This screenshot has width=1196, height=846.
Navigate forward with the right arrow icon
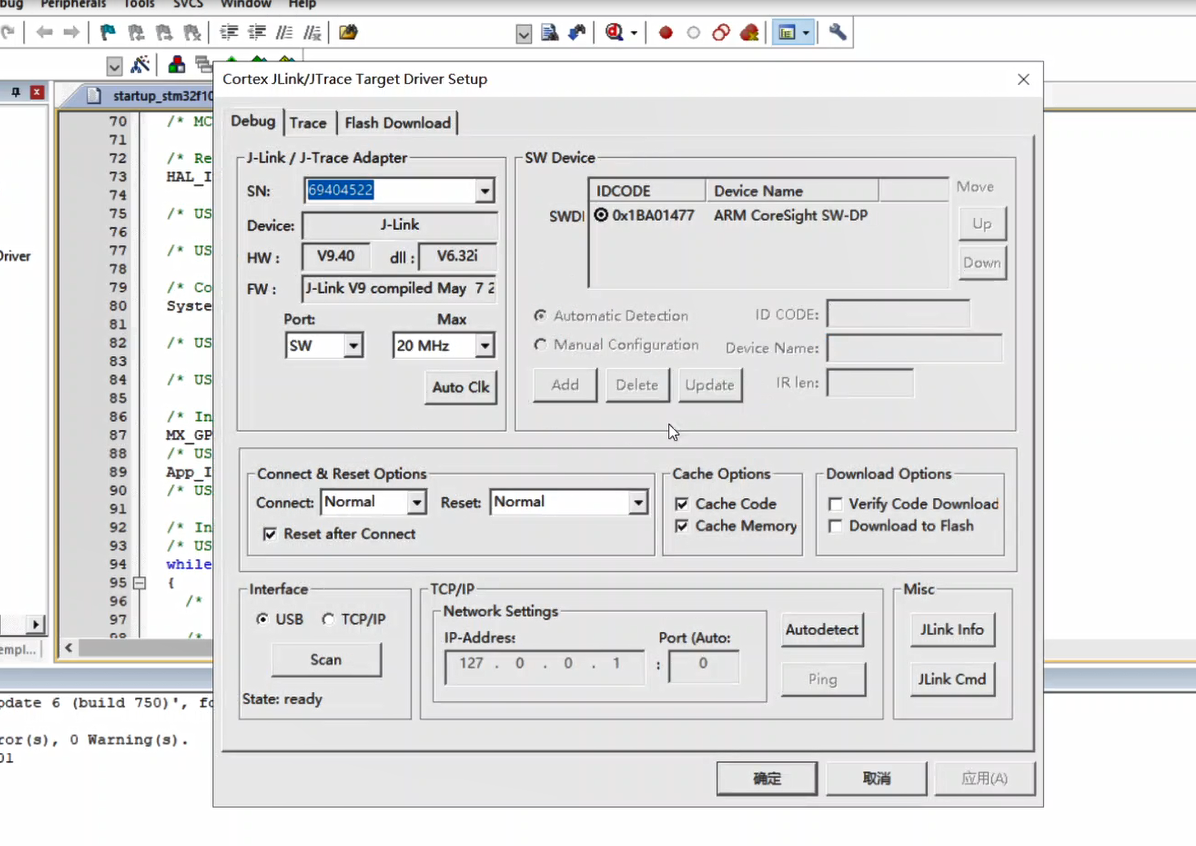pyautogui.click(x=71, y=32)
